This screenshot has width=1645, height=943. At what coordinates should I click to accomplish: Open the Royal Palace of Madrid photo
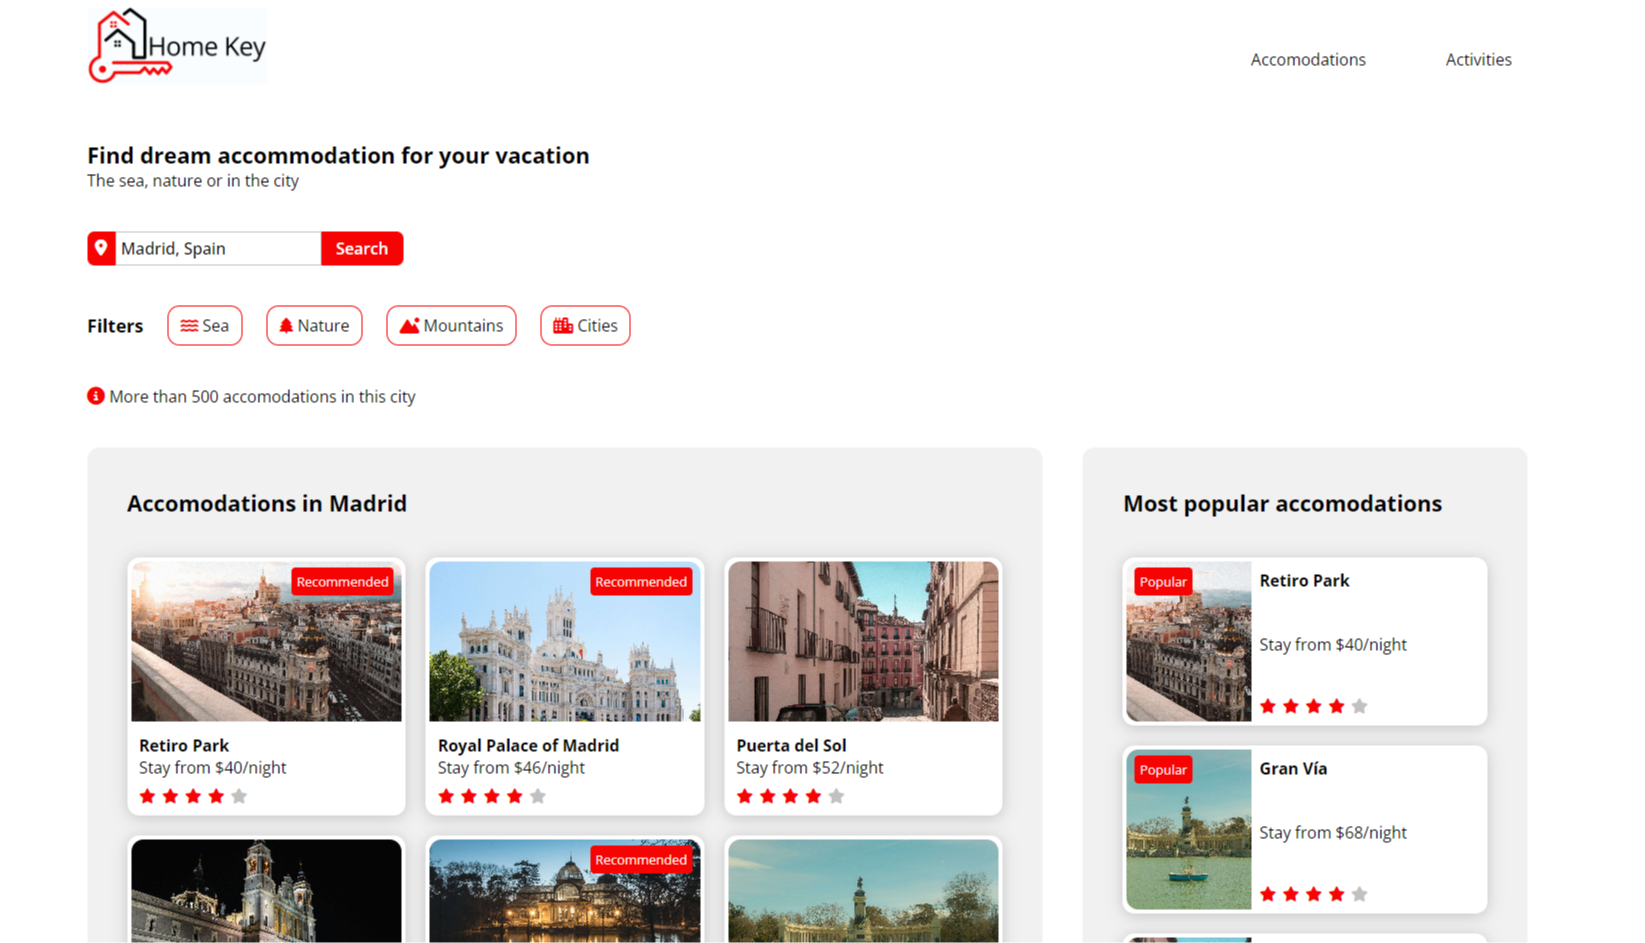(565, 641)
